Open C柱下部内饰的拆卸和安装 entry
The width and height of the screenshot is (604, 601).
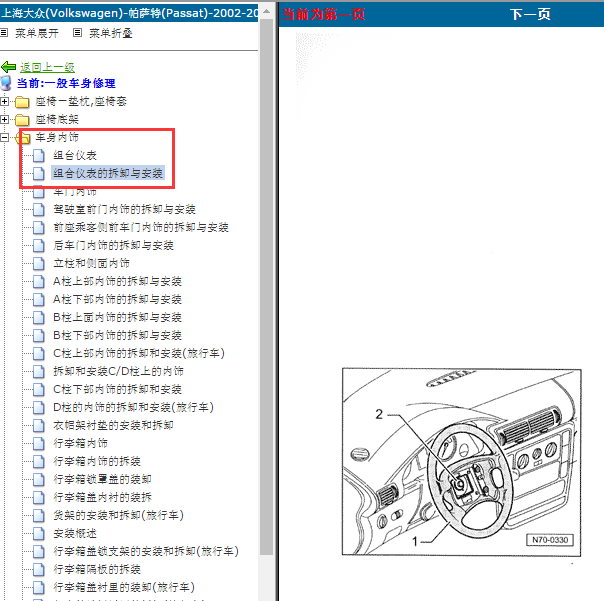117,389
